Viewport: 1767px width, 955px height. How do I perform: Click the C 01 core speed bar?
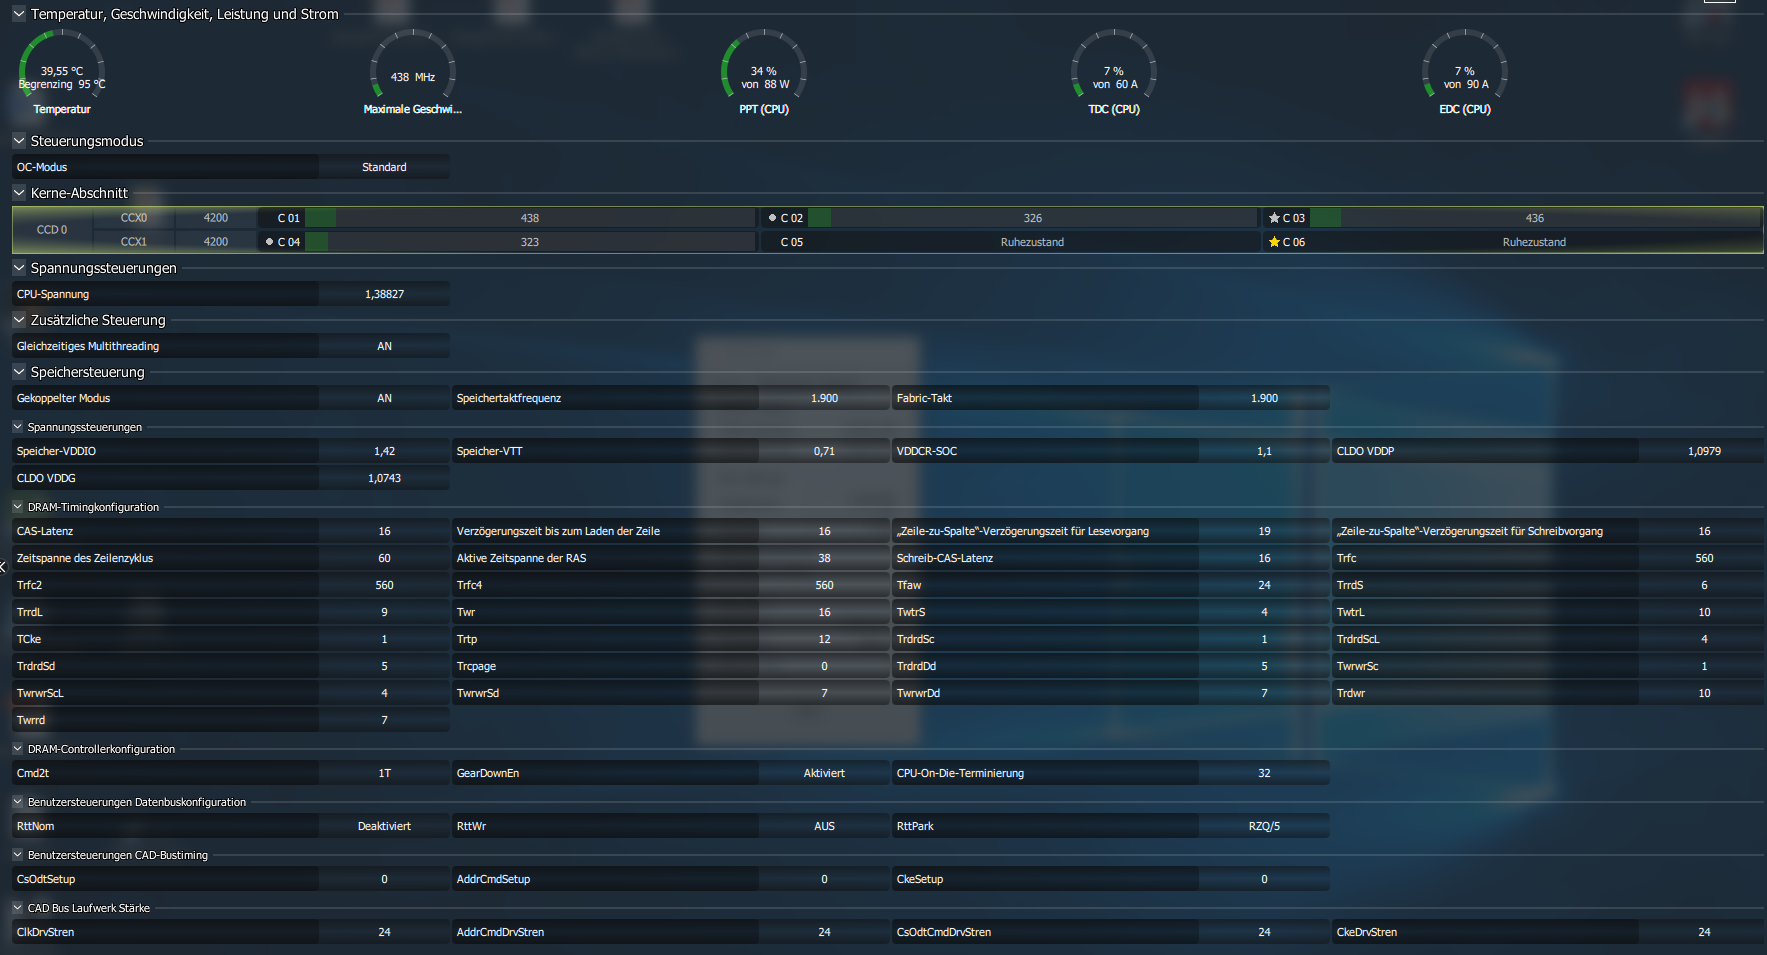(x=530, y=218)
